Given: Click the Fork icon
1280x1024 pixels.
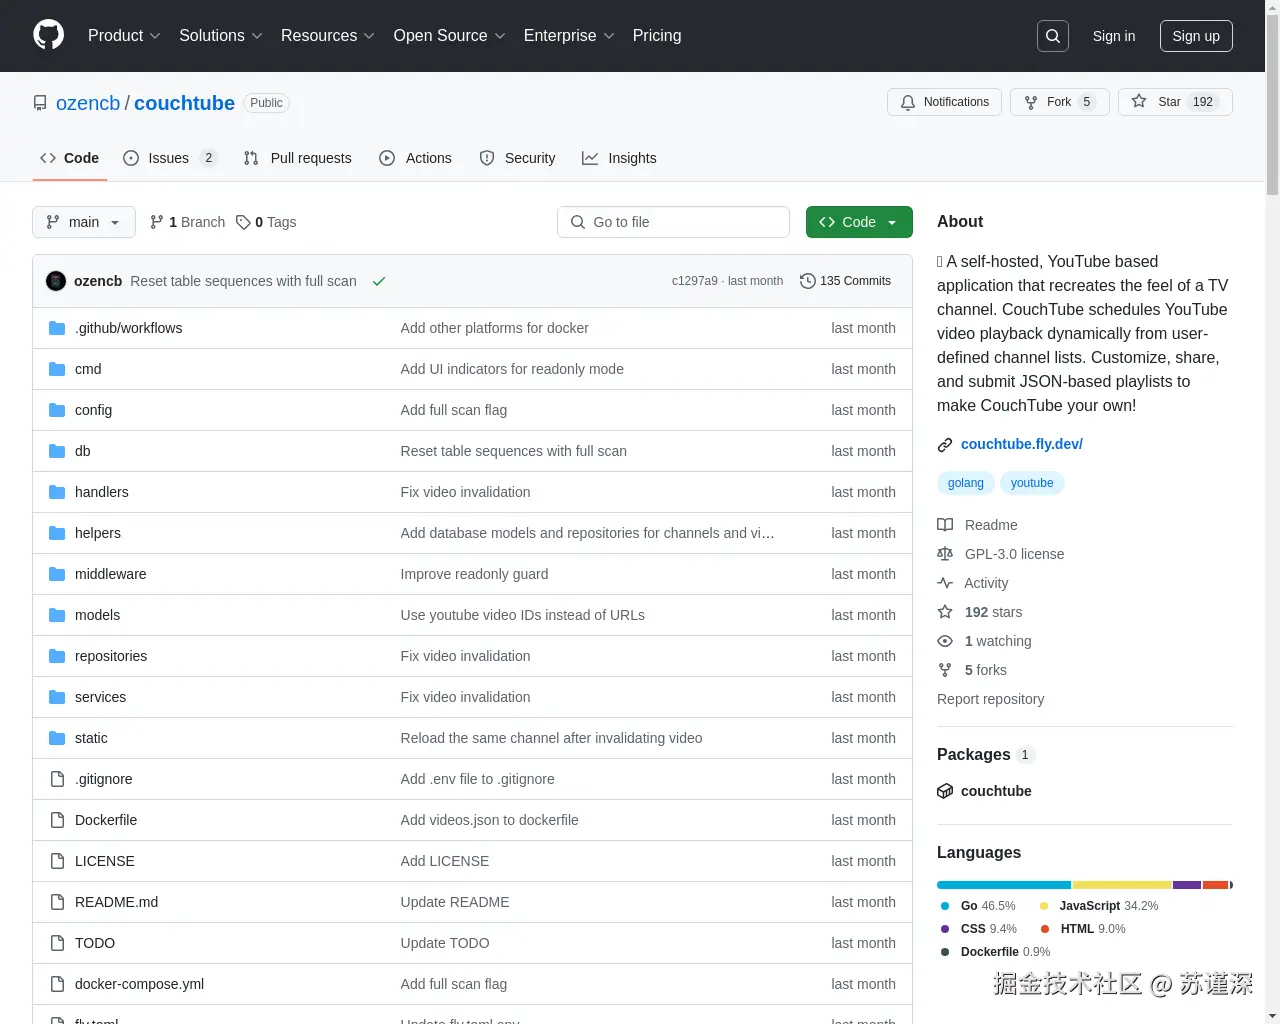Looking at the screenshot, I should click(1031, 102).
